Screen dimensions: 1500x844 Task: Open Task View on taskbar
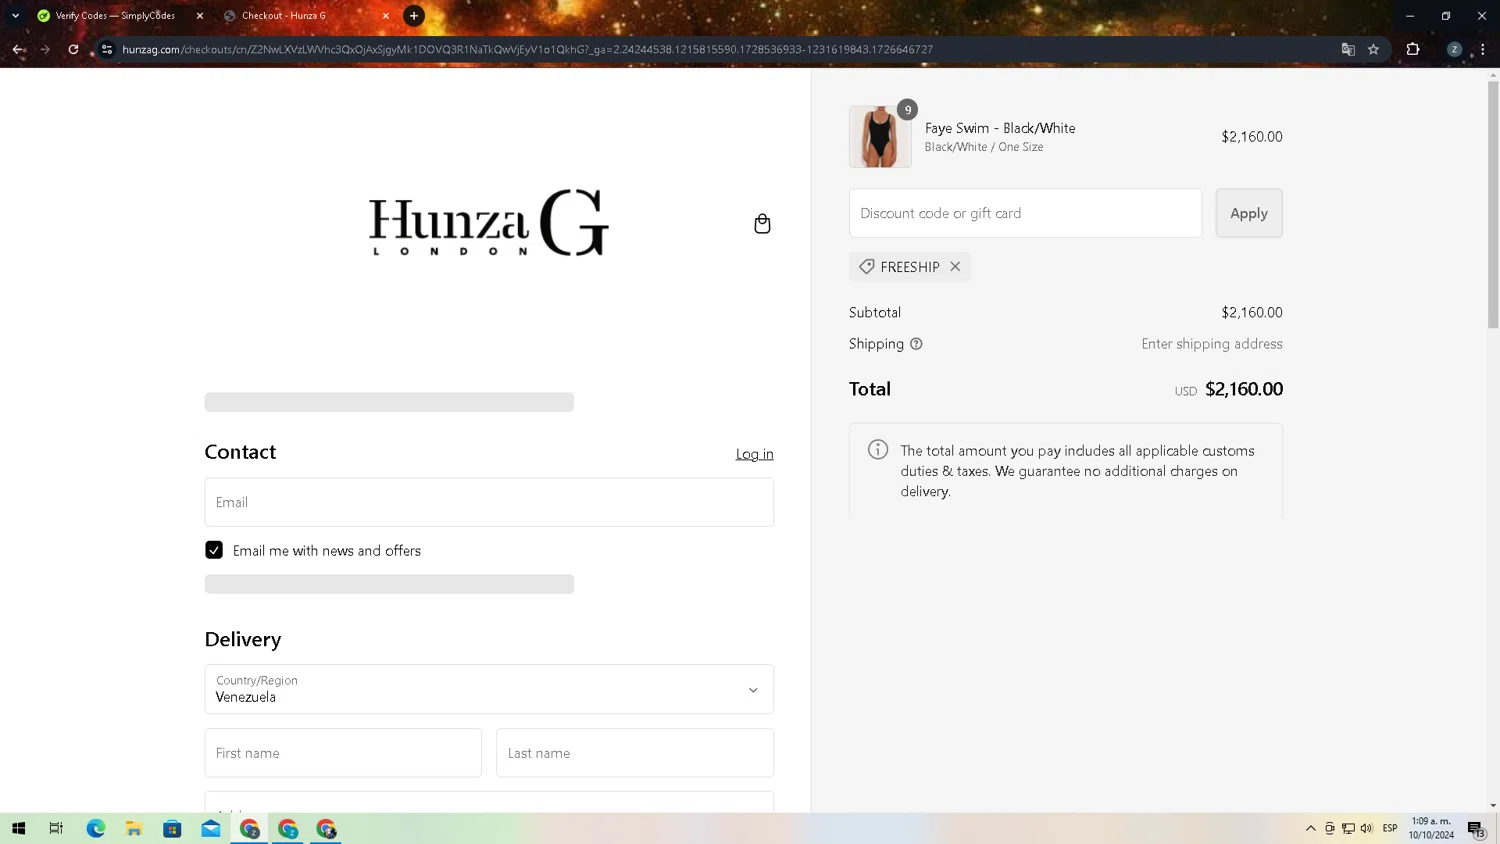pos(56,828)
